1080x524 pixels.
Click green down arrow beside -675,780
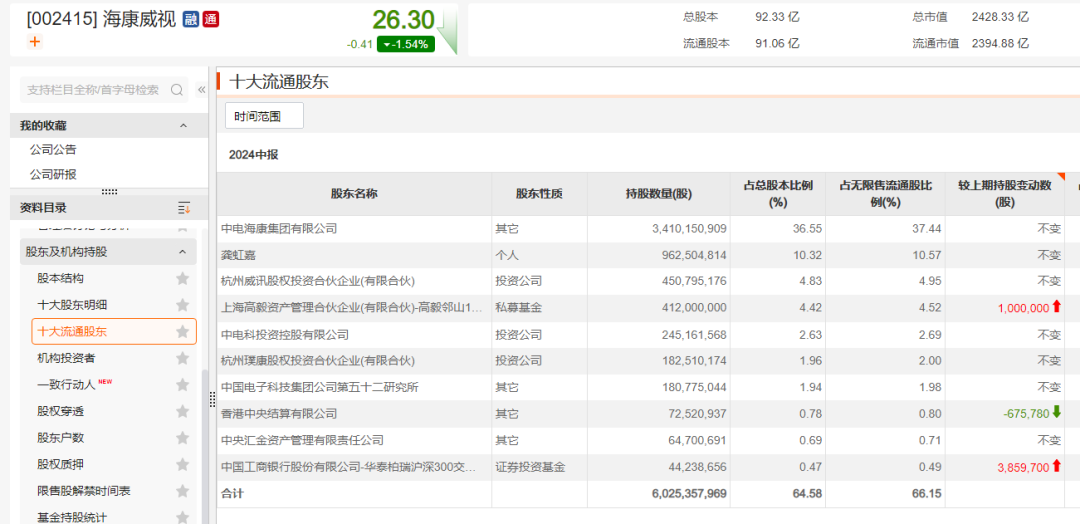tap(1057, 412)
